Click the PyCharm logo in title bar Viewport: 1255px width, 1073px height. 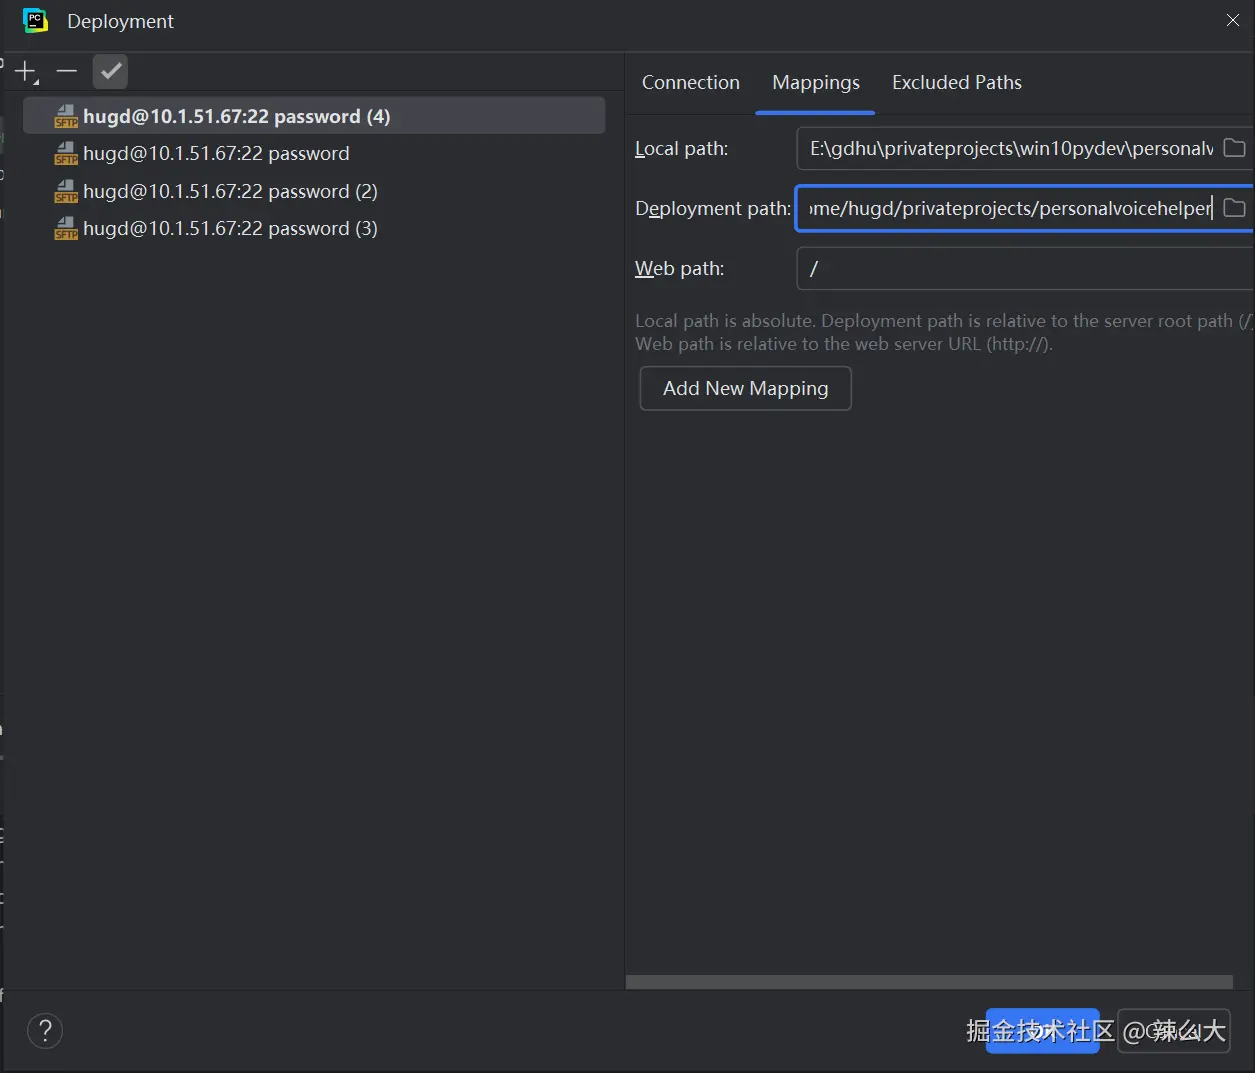tap(35, 21)
